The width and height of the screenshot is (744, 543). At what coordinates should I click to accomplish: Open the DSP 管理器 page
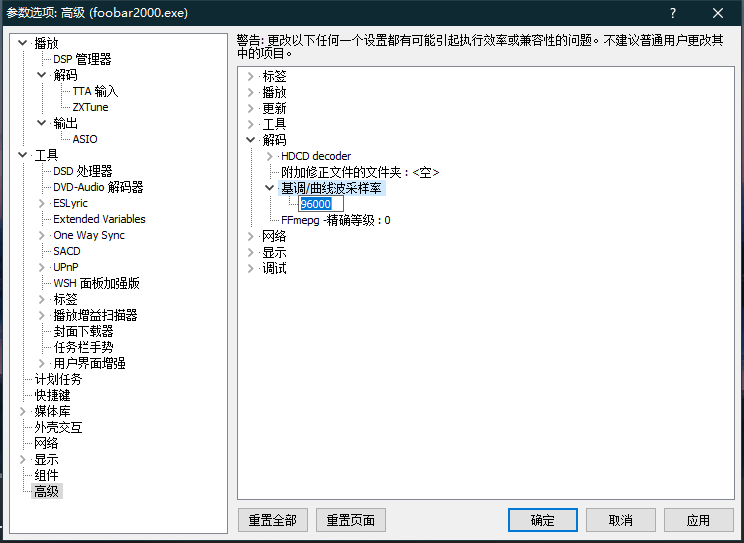click(82, 59)
